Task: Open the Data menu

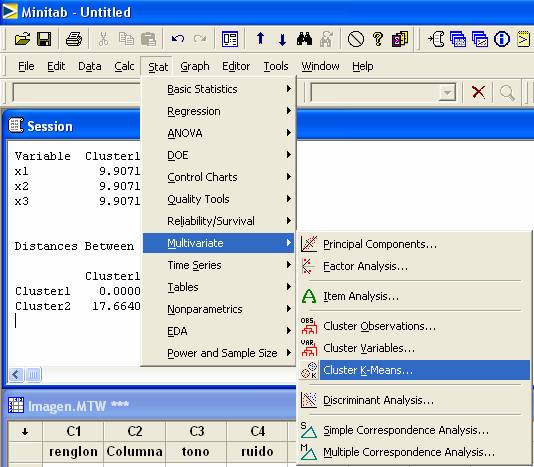Action: pyautogui.click(x=90, y=66)
